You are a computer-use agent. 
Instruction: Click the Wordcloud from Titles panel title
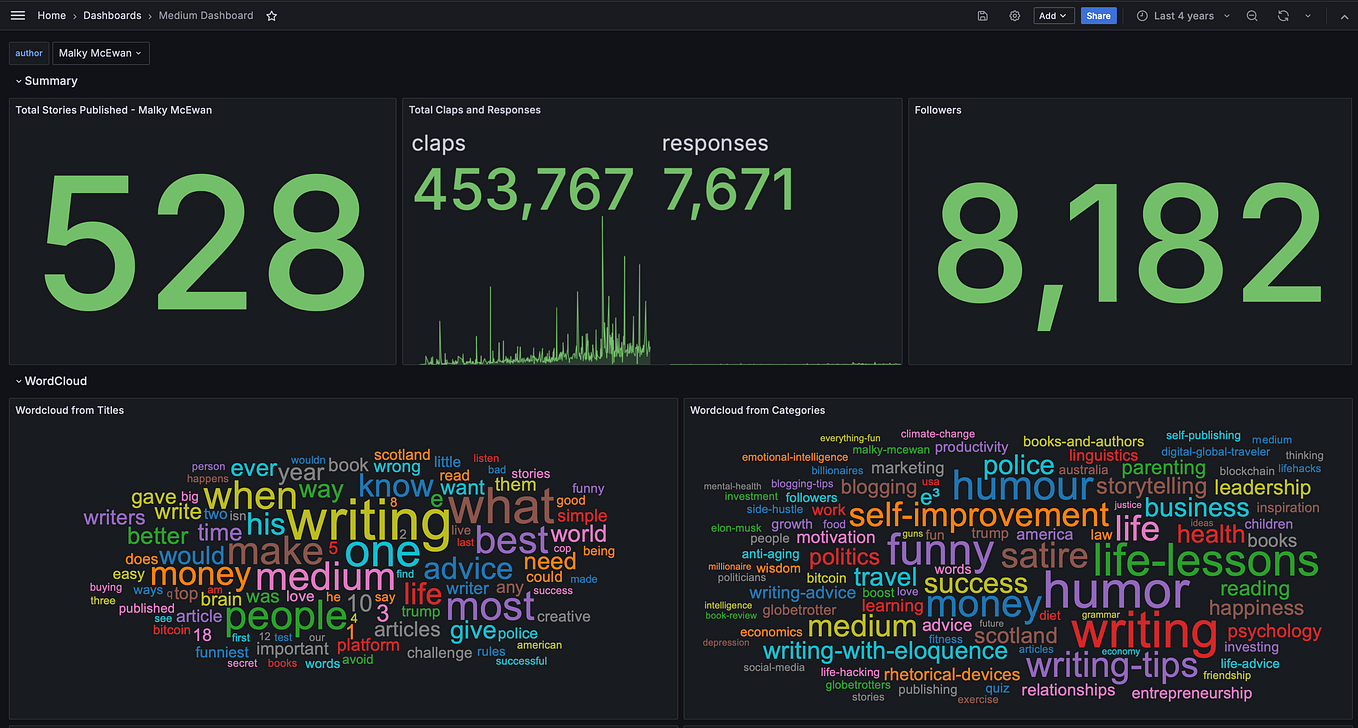[70, 410]
